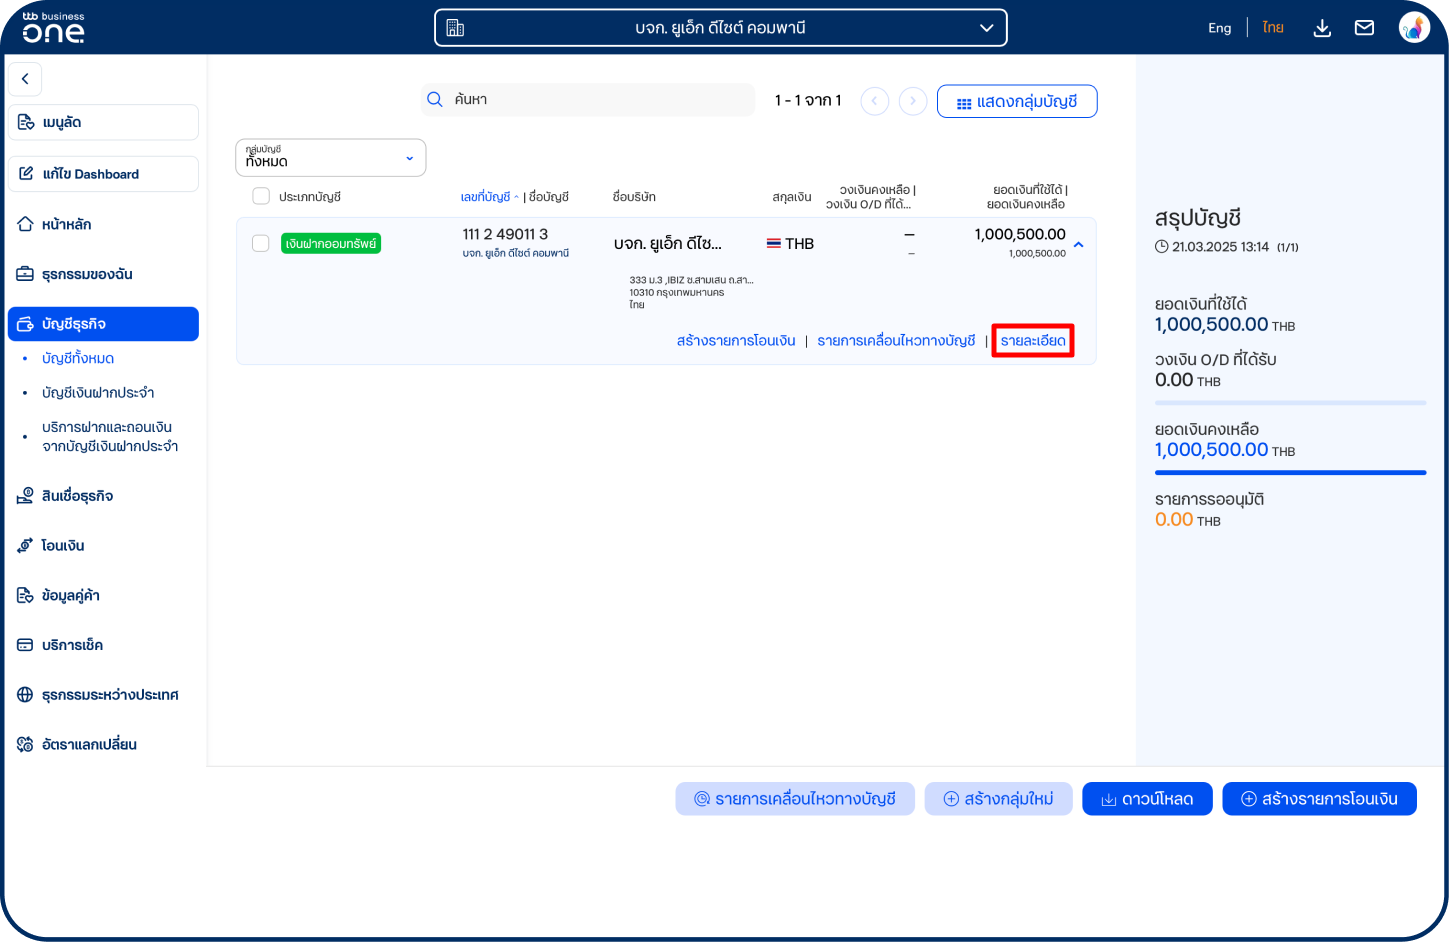
Task: Open the mail inbox envelope icon
Action: tap(1364, 28)
